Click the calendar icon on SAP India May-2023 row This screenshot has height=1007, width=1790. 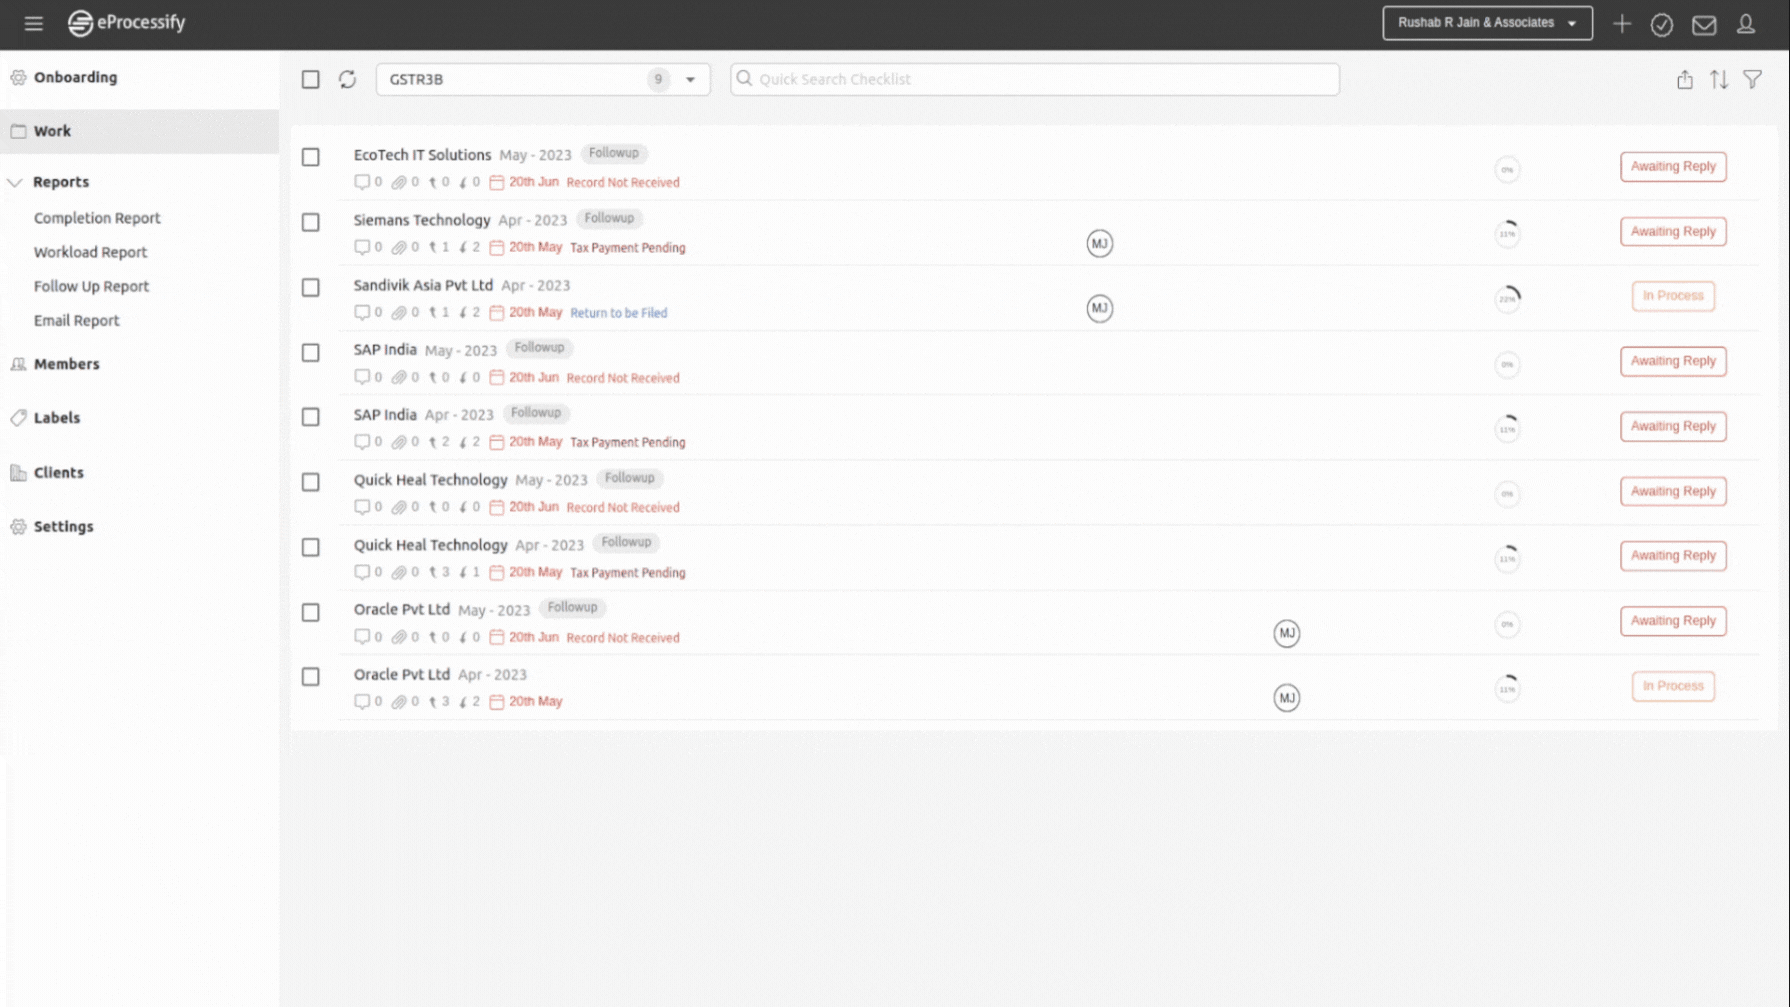[x=496, y=378]
